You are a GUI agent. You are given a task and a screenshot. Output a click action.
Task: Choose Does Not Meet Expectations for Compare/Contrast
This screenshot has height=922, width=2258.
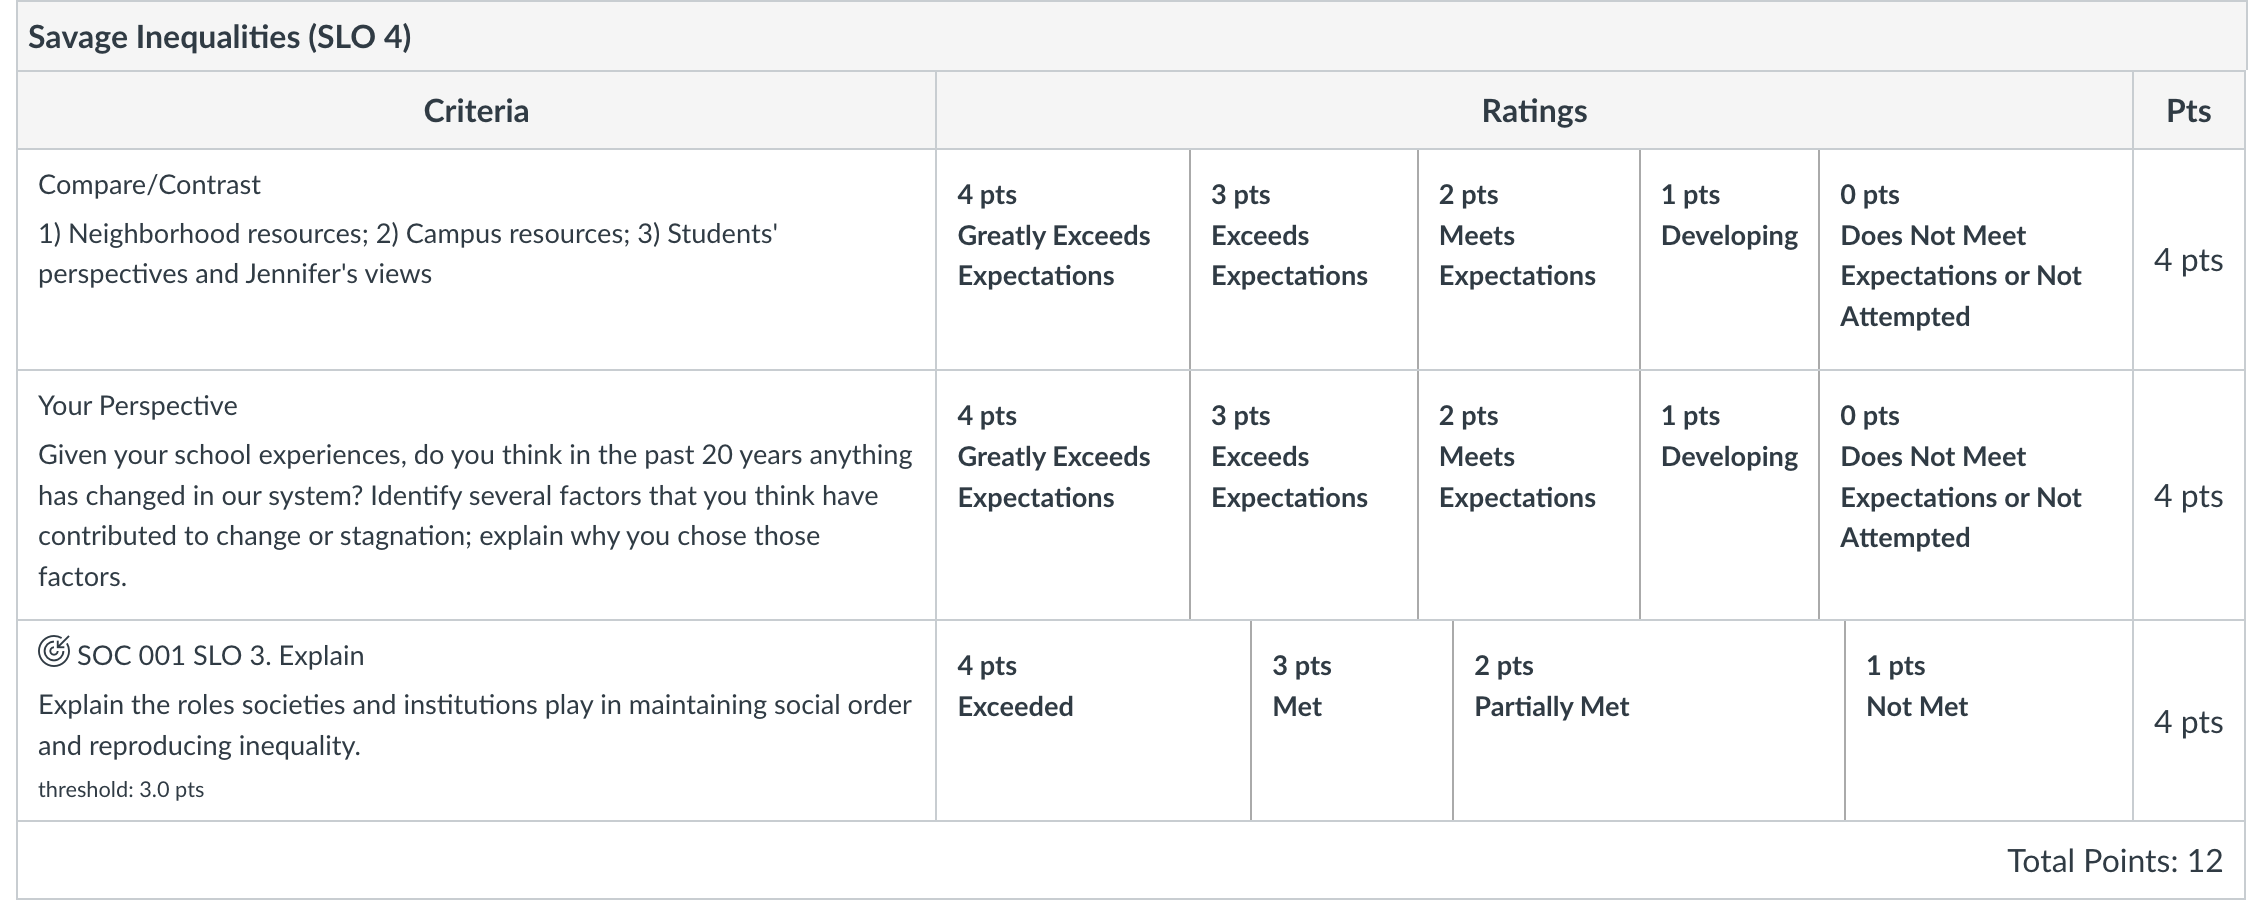point(1976,260)
